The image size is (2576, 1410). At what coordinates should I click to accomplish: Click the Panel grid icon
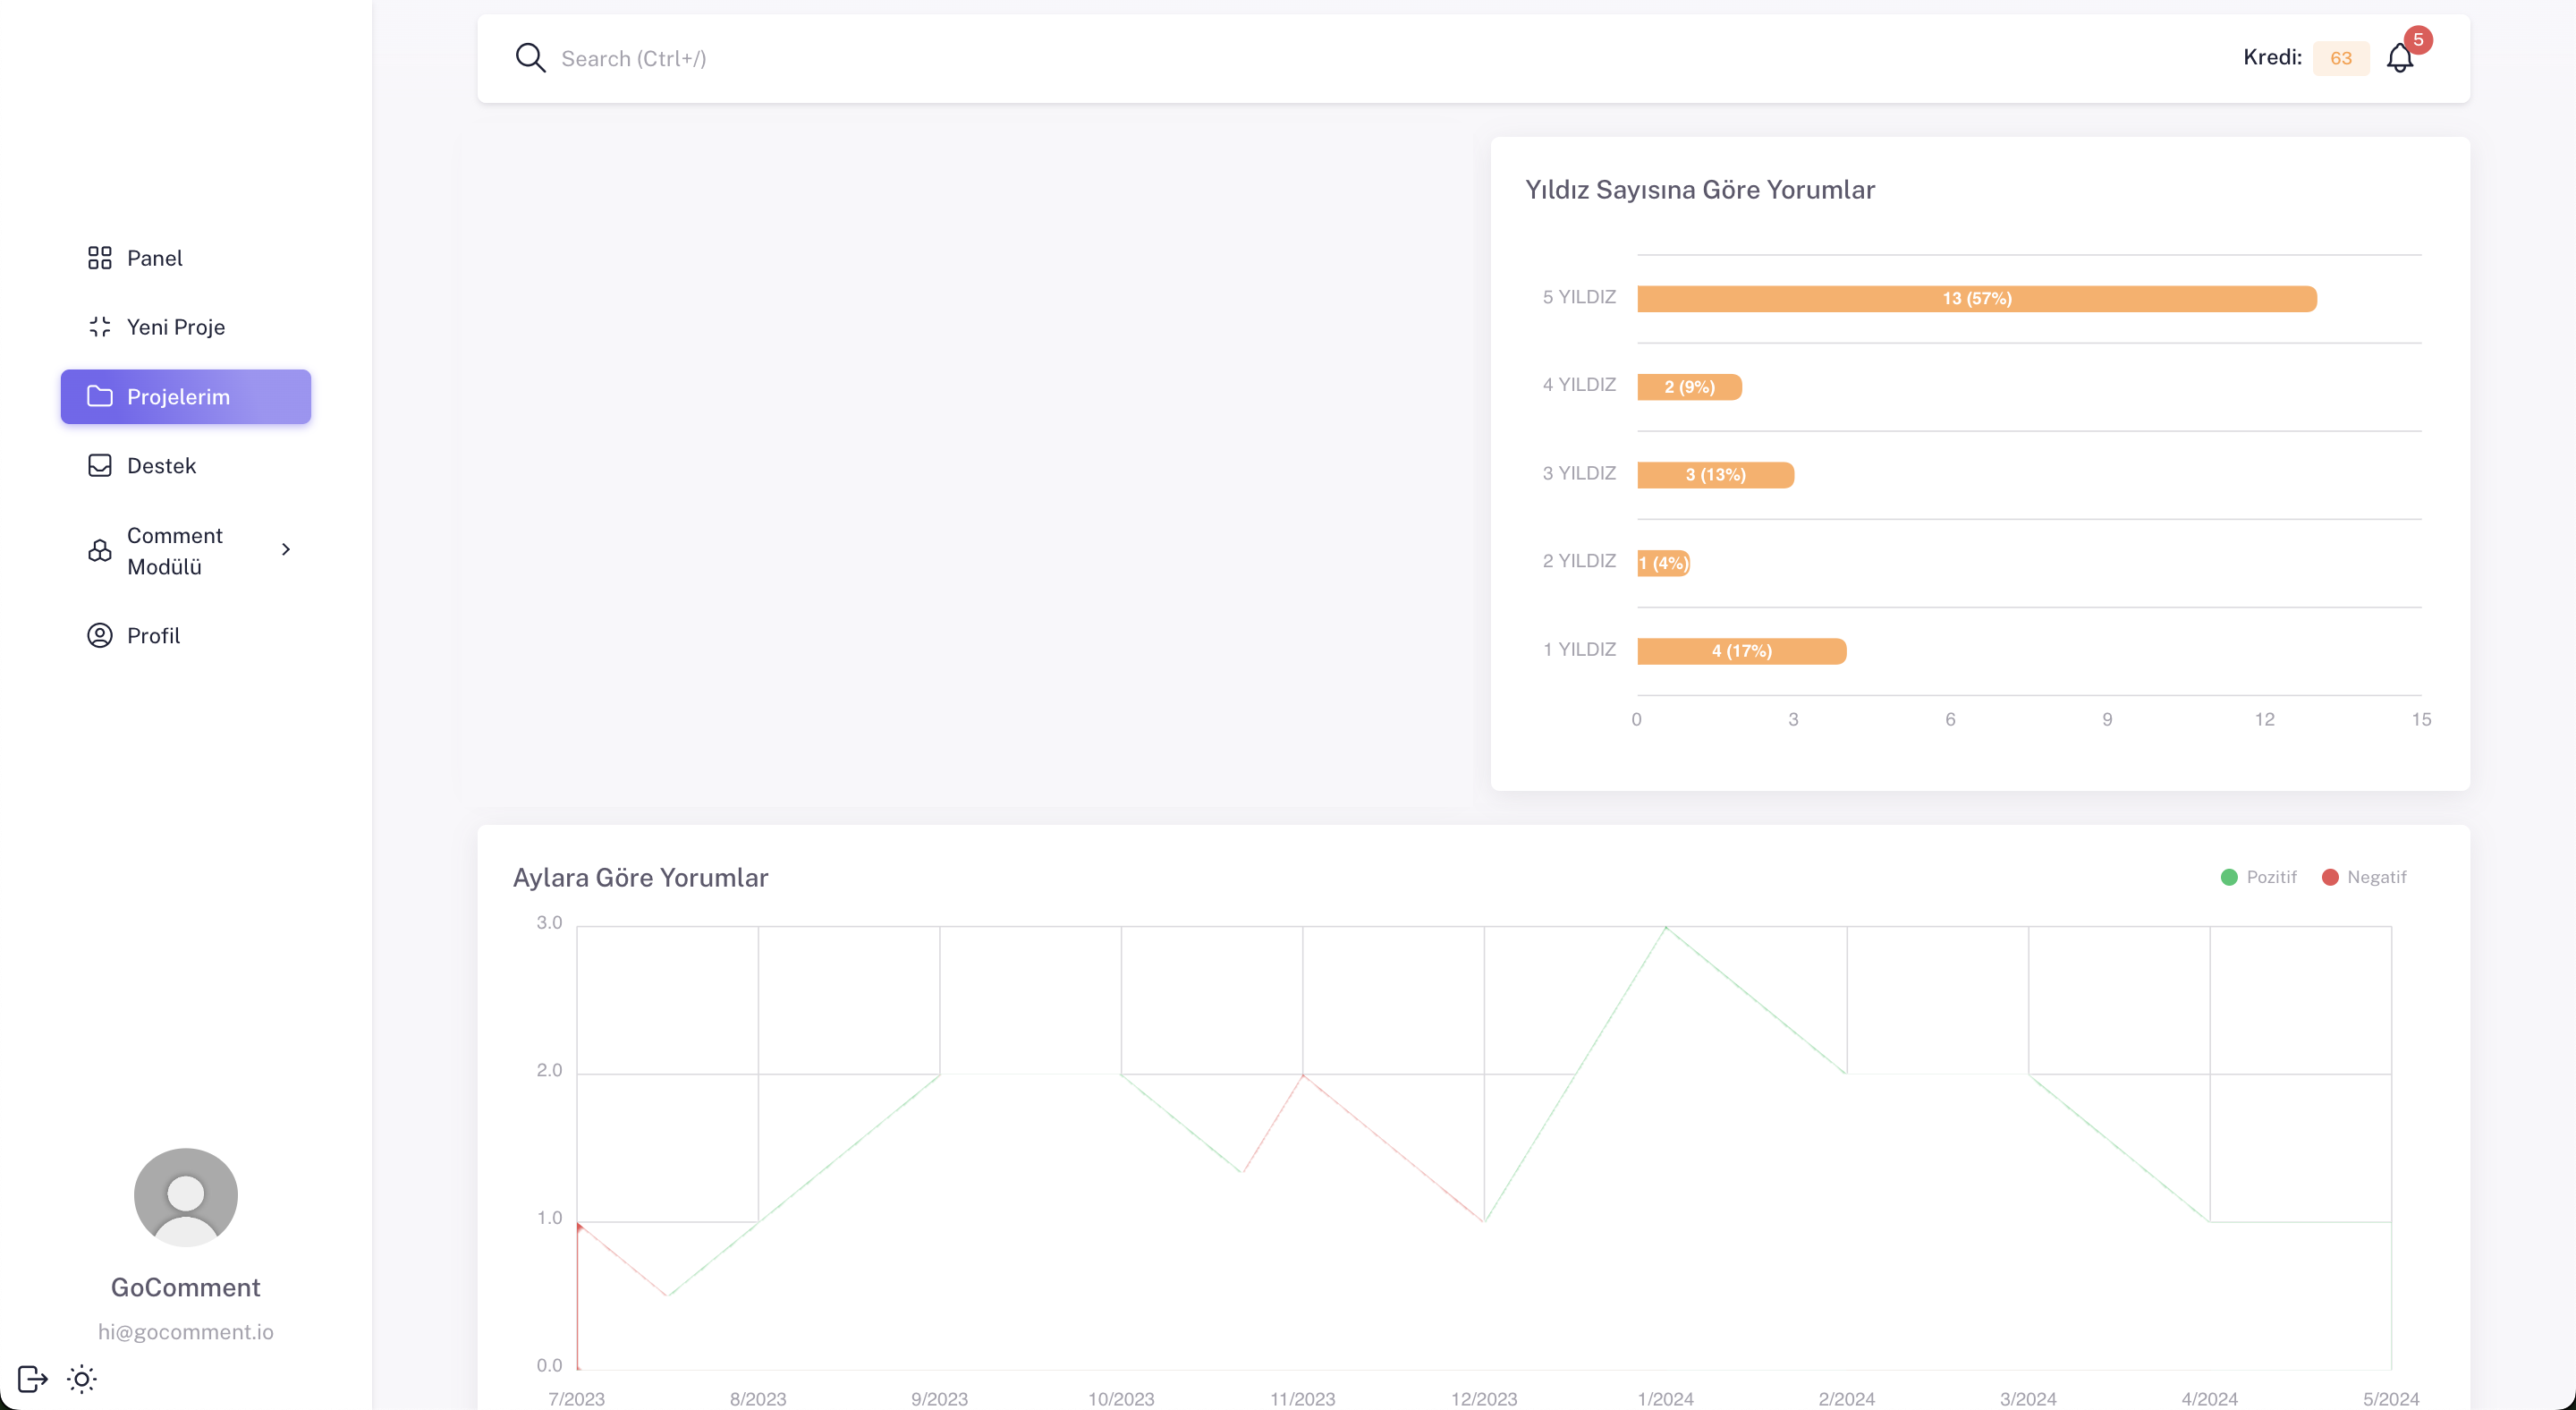pos(100,258)
